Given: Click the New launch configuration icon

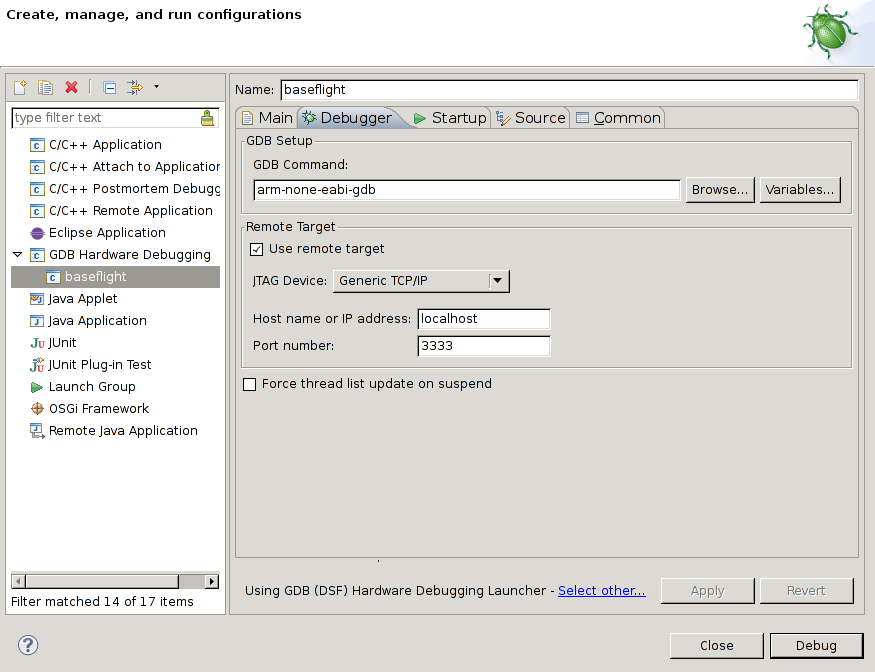Looking at the screenshot, I should [21, 87].
